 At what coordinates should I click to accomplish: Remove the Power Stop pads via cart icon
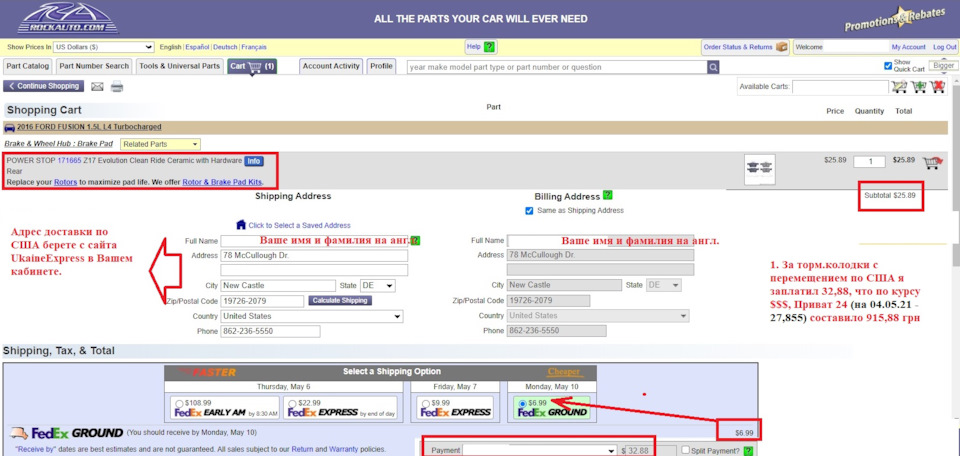coord(932,162)
